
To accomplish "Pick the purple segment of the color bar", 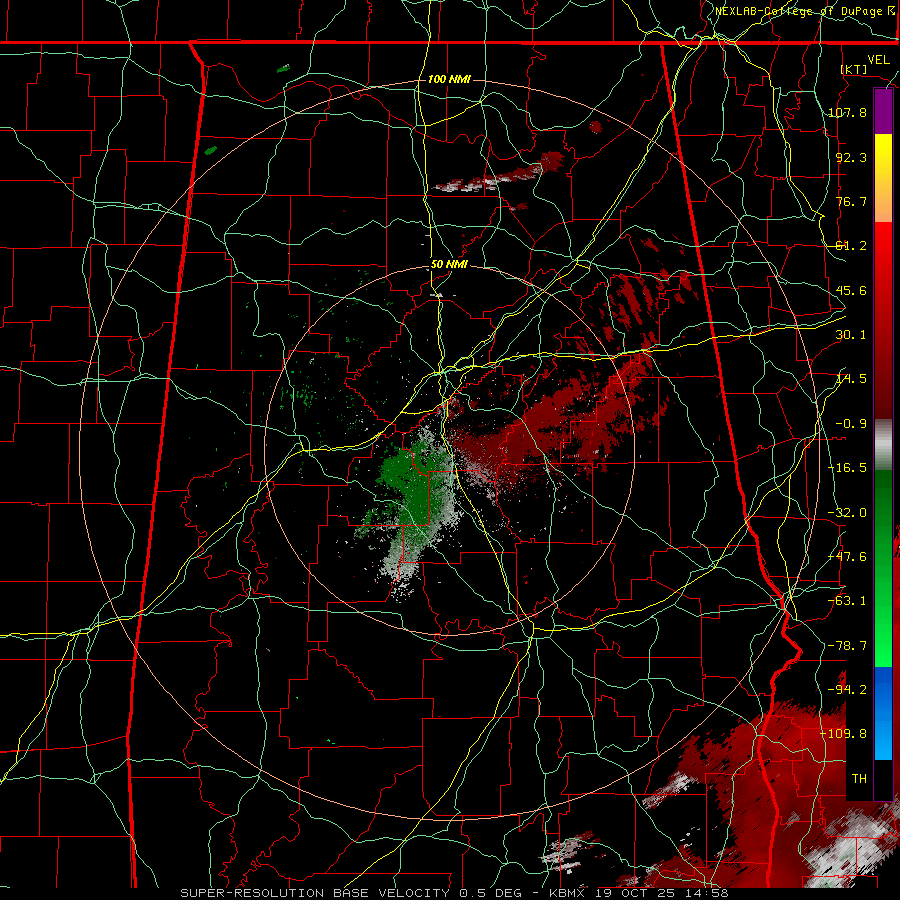I will tap(883, 111).
